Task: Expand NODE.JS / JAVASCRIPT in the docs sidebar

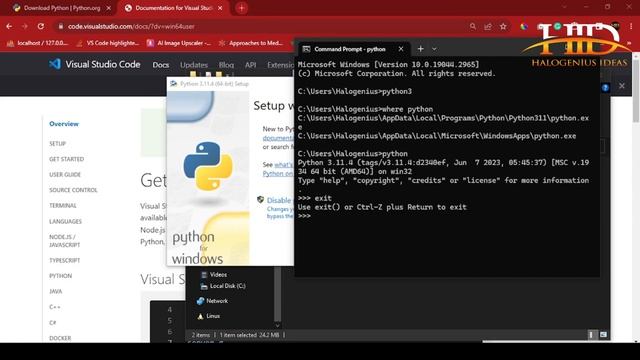Action: tap(64, 241)
